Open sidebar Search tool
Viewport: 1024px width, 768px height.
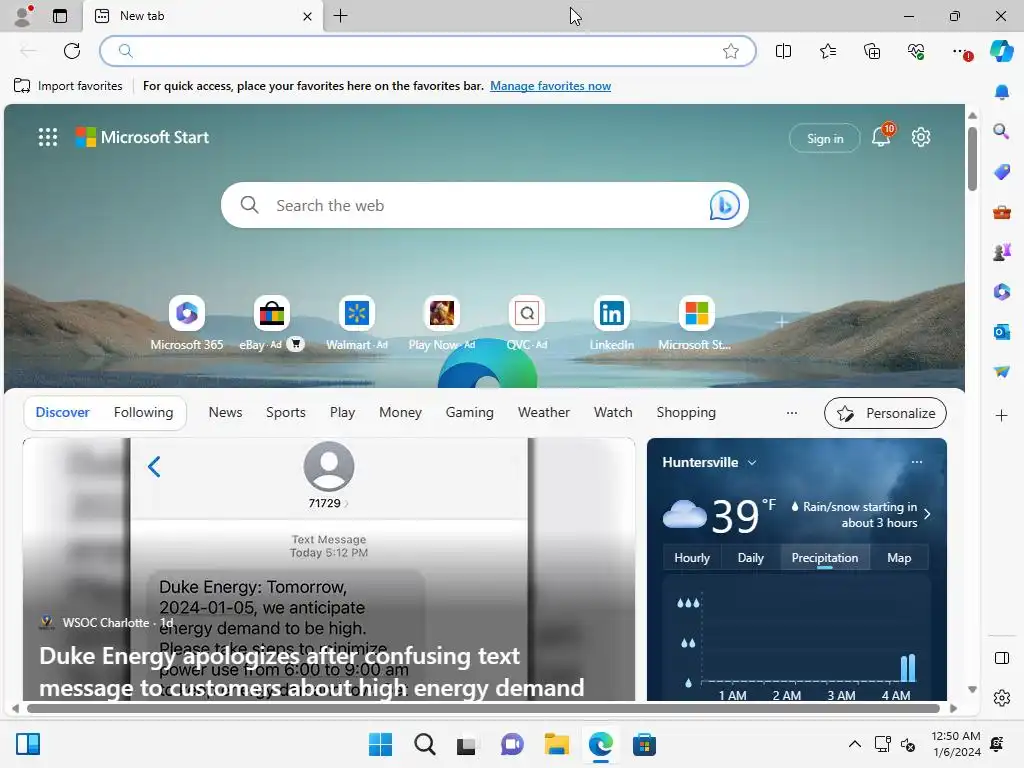[x=1002, y=132]
